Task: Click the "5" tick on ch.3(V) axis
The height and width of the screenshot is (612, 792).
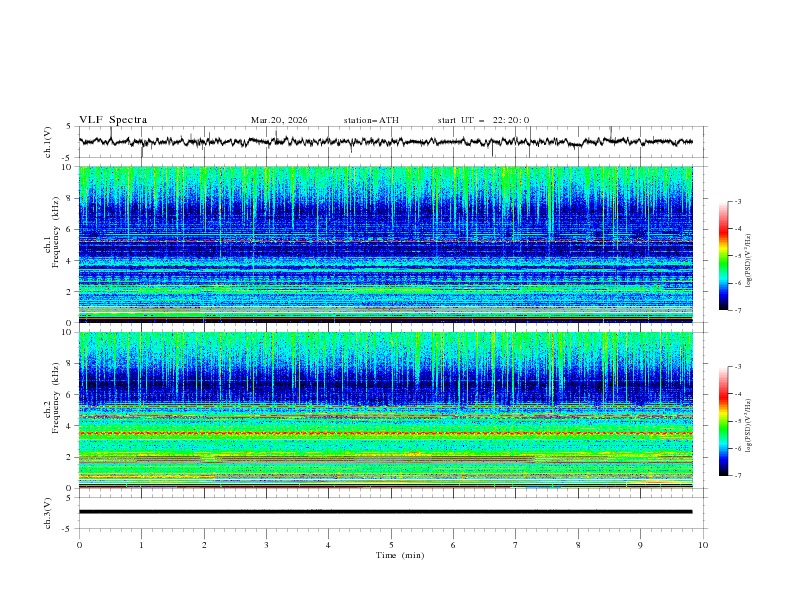Action: [70, 498]
